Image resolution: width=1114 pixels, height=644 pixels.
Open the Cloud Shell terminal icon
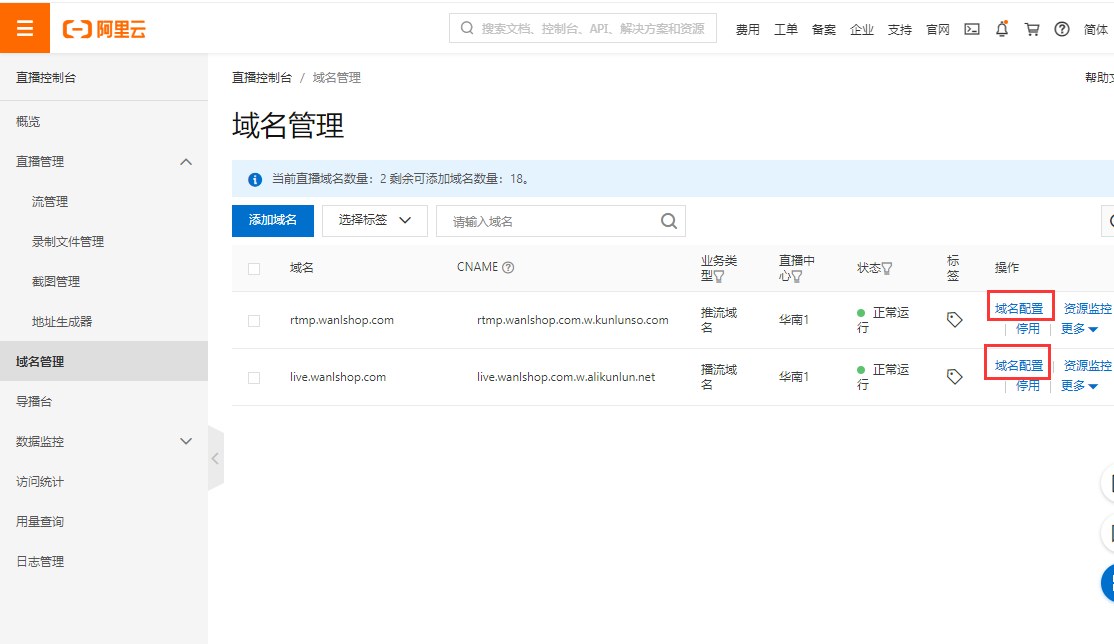click(971, 29)
